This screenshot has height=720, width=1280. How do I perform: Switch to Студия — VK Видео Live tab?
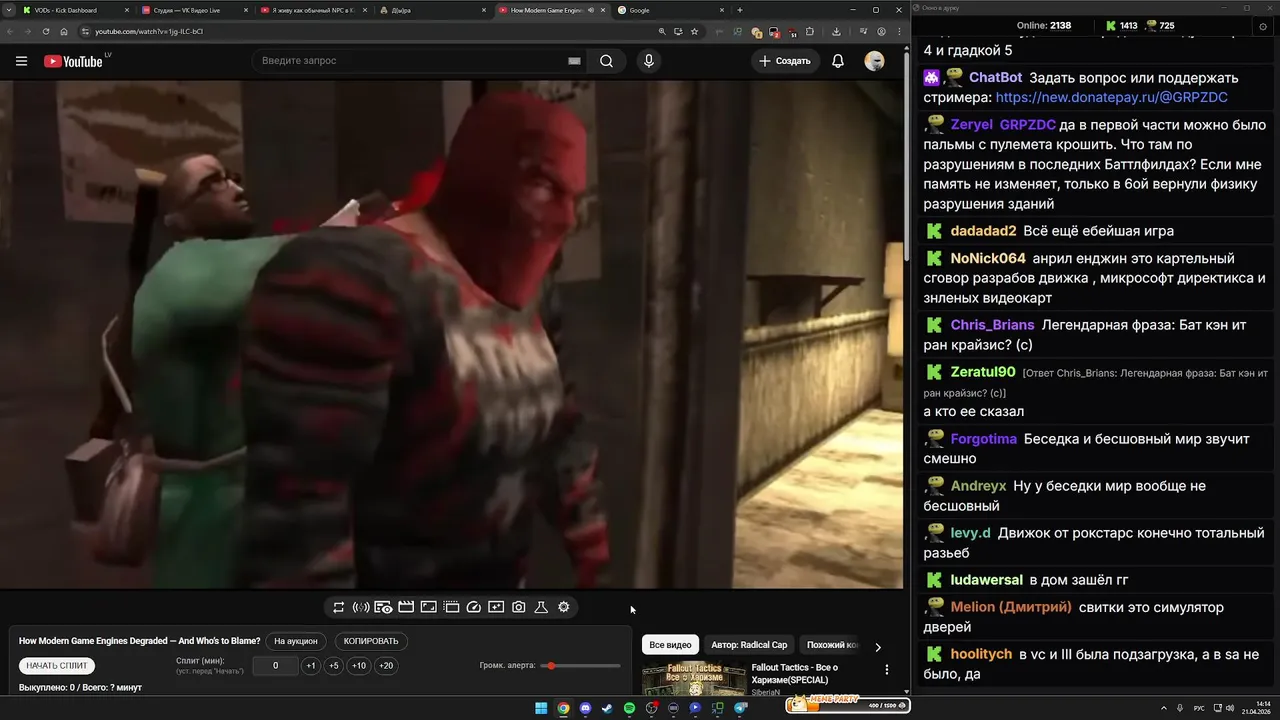pyautogui.click(x=195, y=10)
